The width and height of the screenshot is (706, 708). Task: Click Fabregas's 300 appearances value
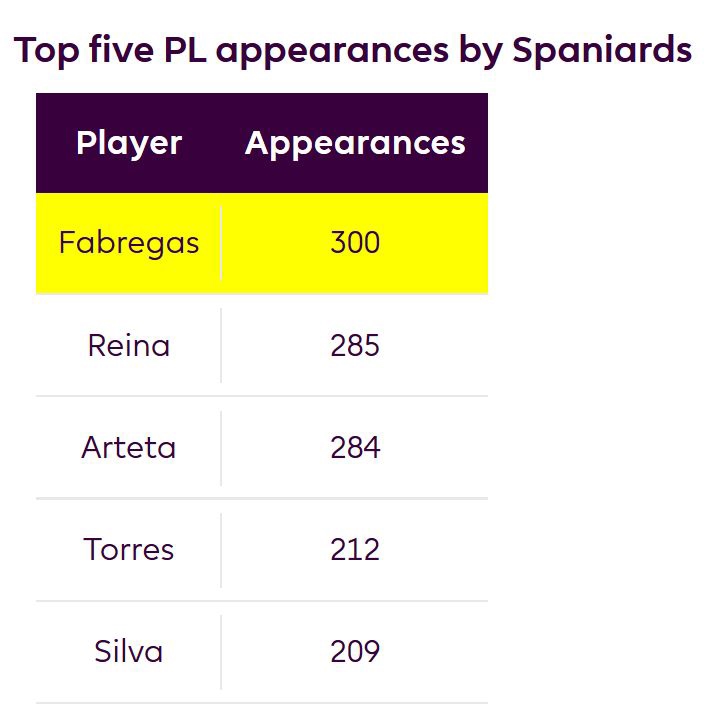(x=355, y=243)
